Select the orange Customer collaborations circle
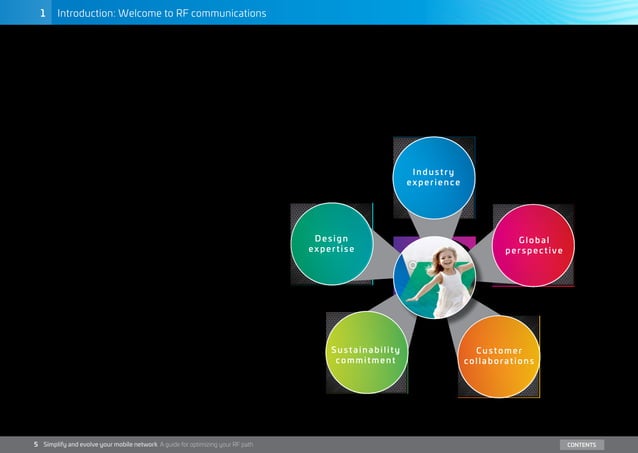The height and width of the screenshot is (453, 638). click(x=499, y=357)
